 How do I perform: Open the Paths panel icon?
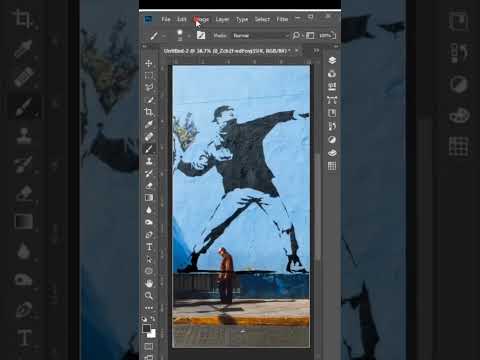[x=332, y=100]
